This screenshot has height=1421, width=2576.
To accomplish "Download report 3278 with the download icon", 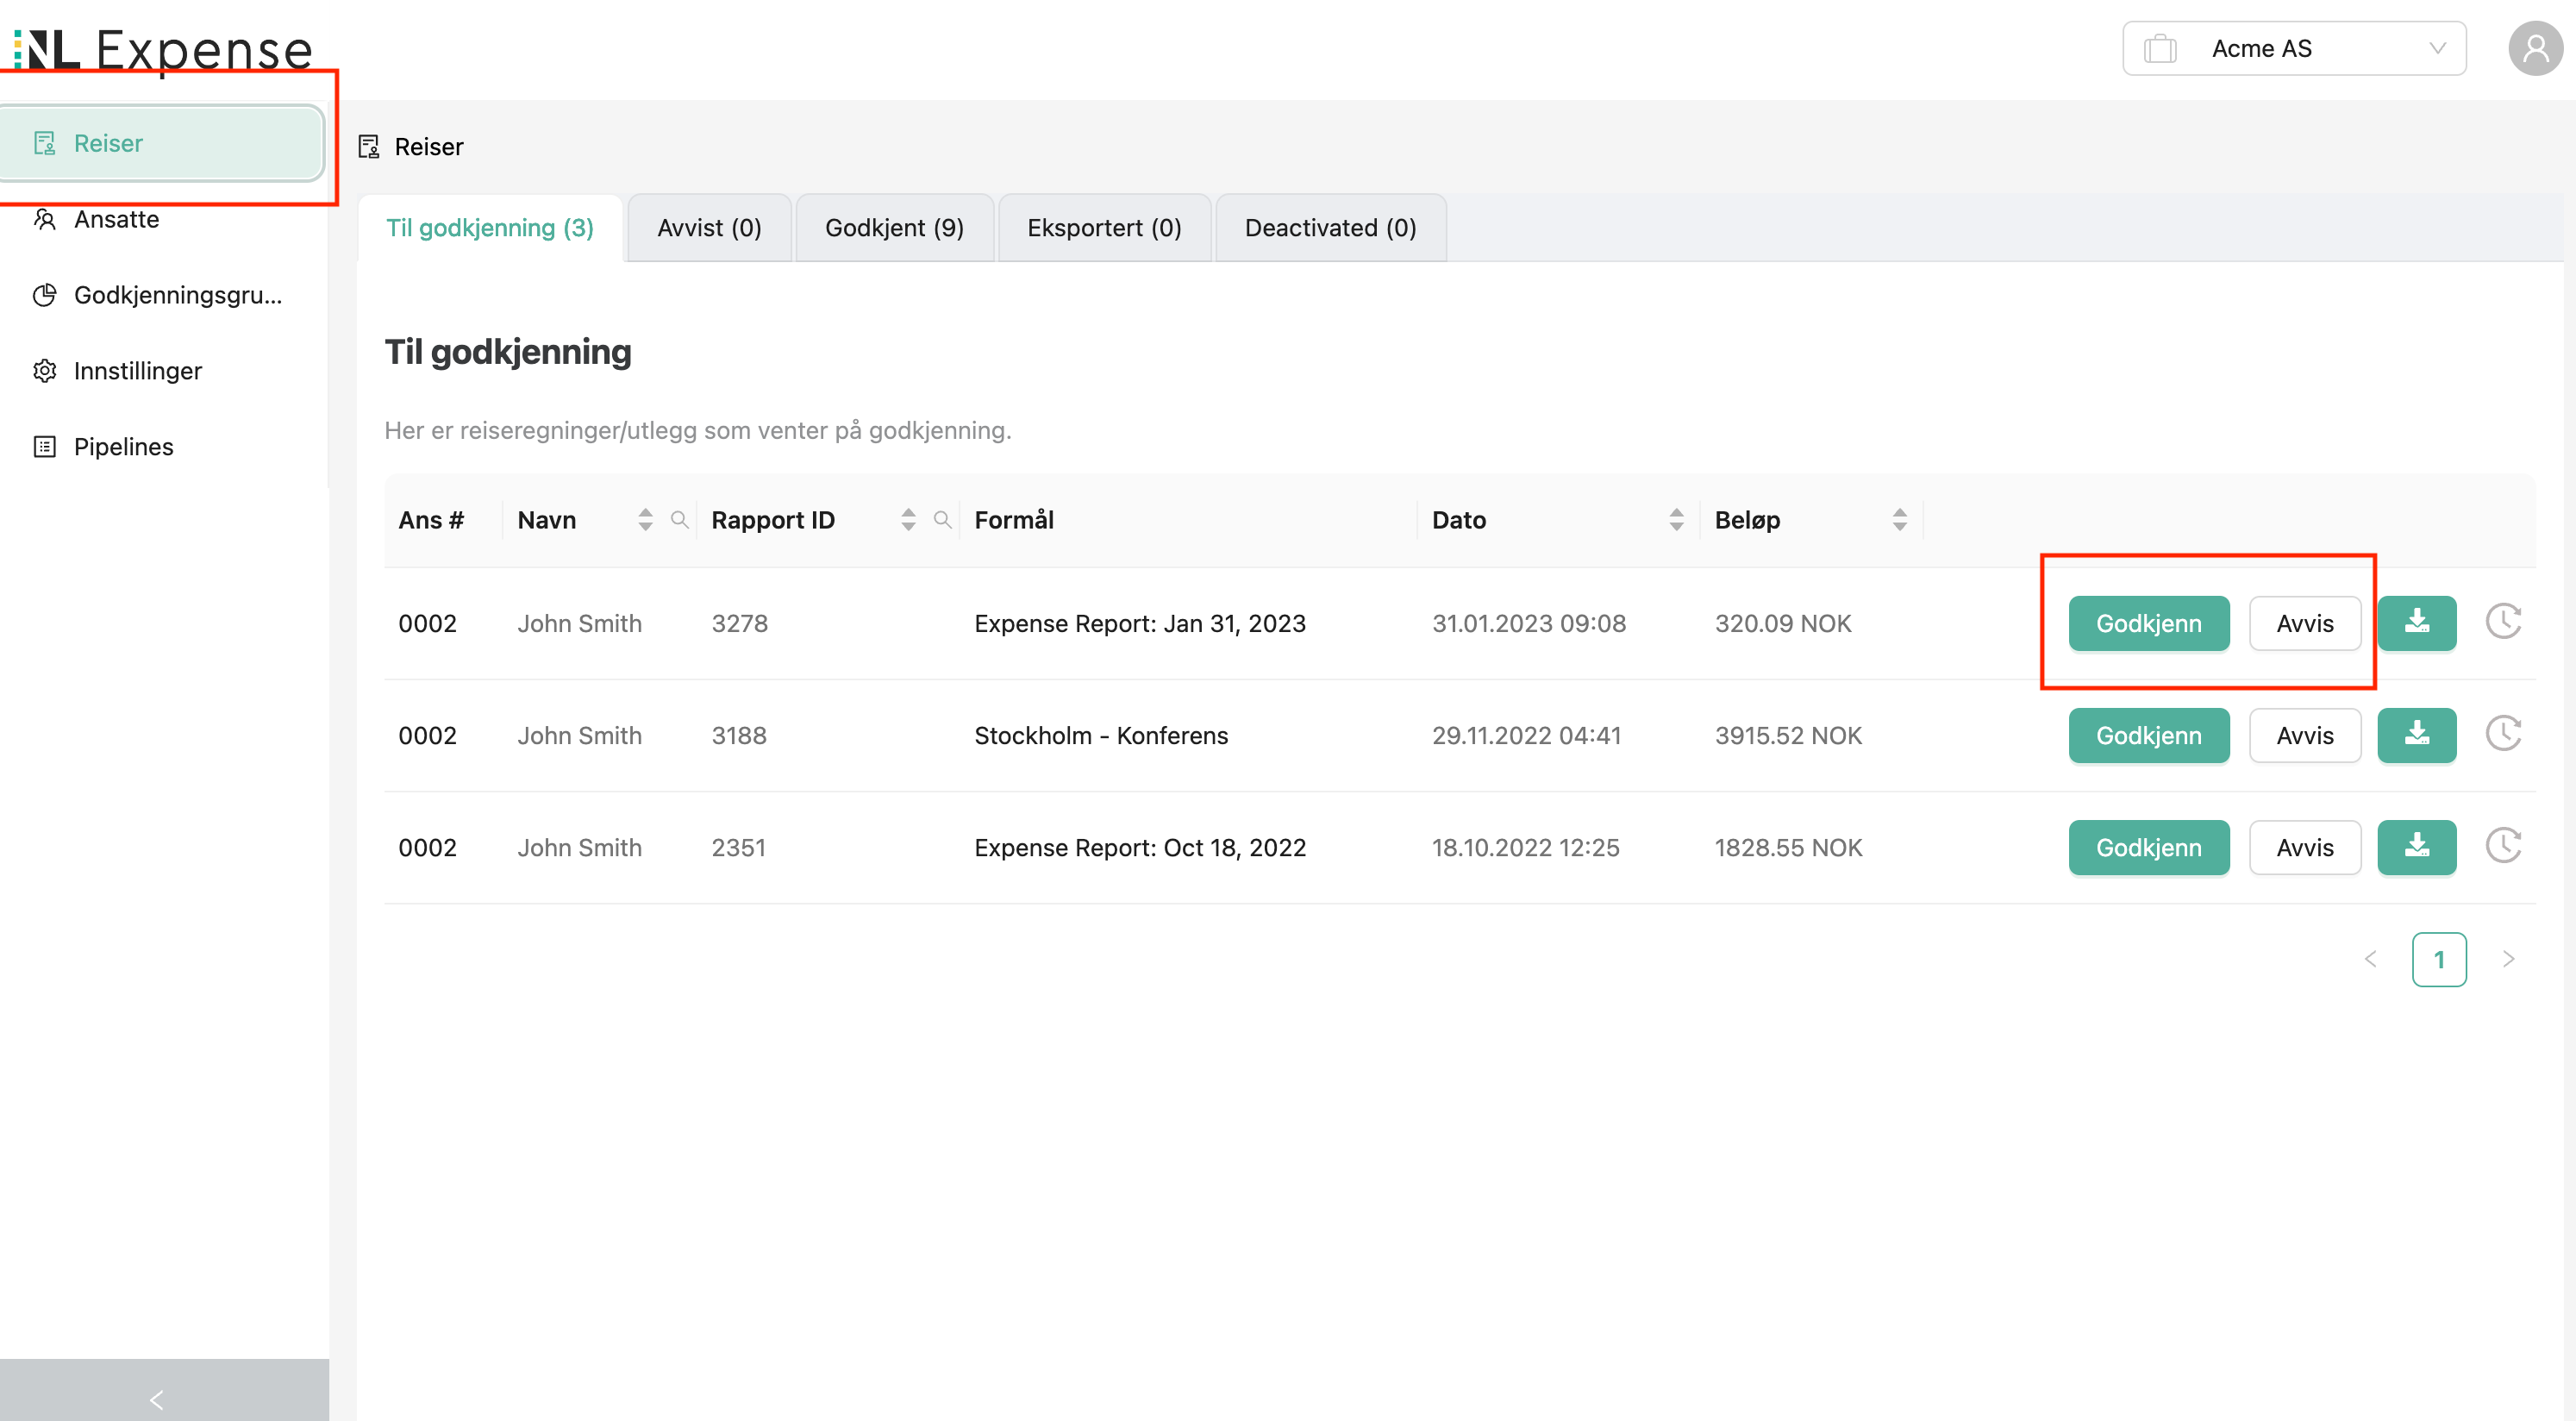I will point(2416,623).
